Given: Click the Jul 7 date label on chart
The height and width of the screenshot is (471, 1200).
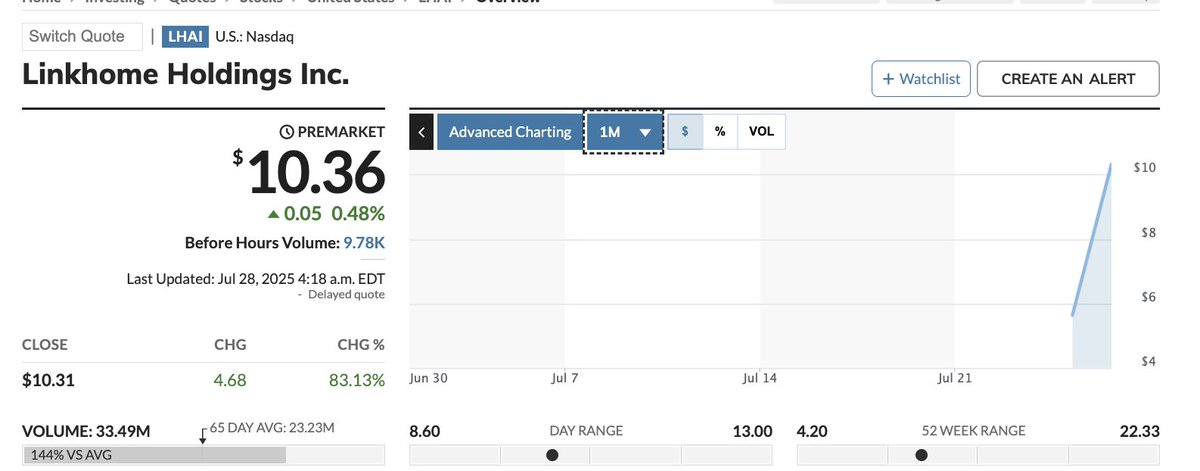Looking at the screenshot, I should pyautogui.click(x=564, y=378).
